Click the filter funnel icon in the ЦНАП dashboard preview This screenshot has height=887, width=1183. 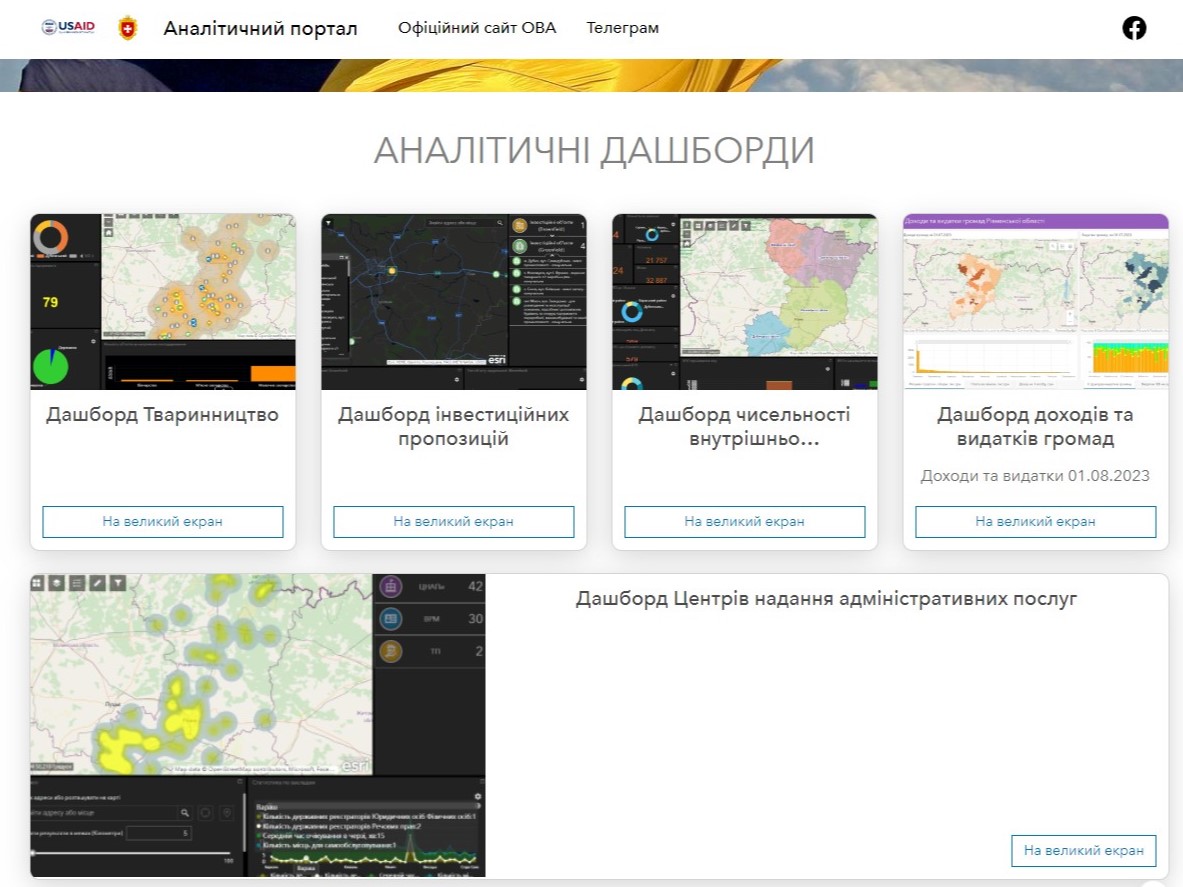click(x=118, y=583)
